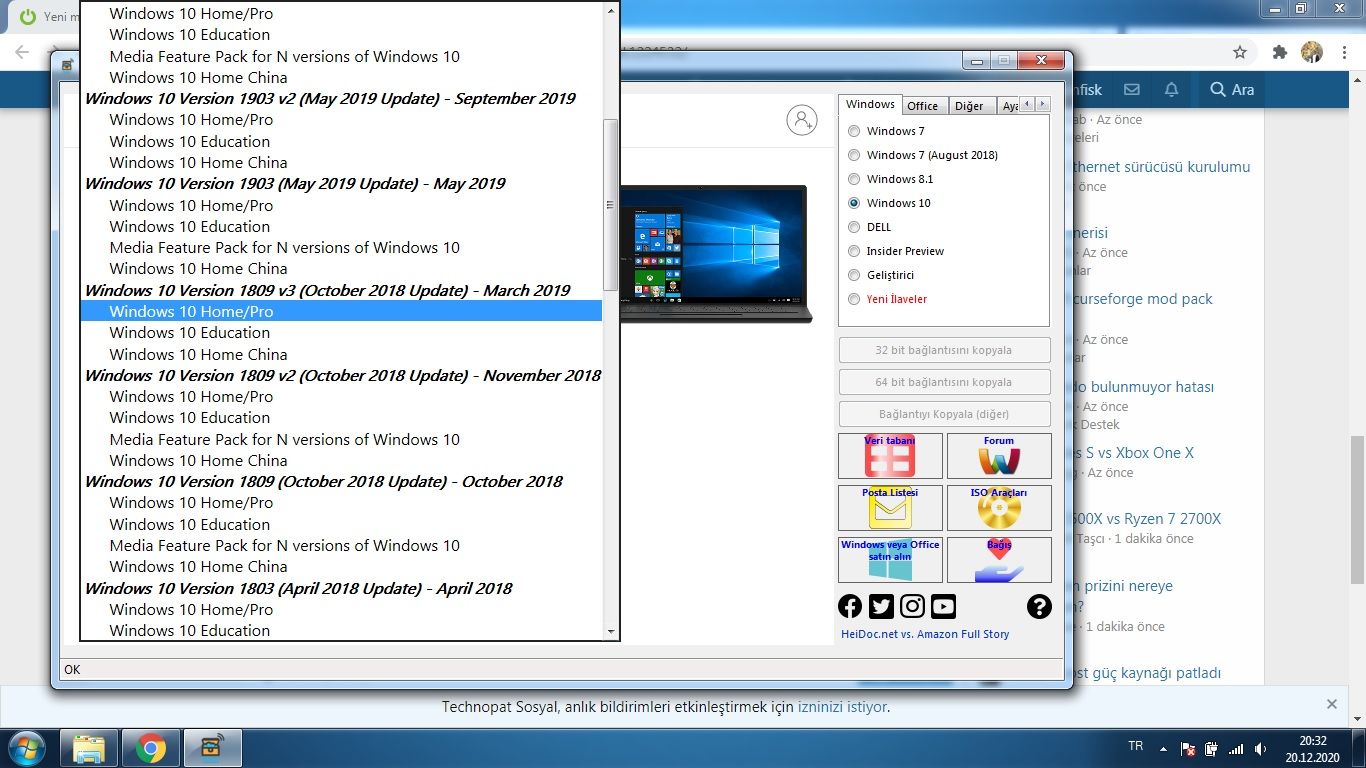Click 32 bit bağlantısını kopyala button
Screen dimensions: 1366x768
[x=945, y=350]
